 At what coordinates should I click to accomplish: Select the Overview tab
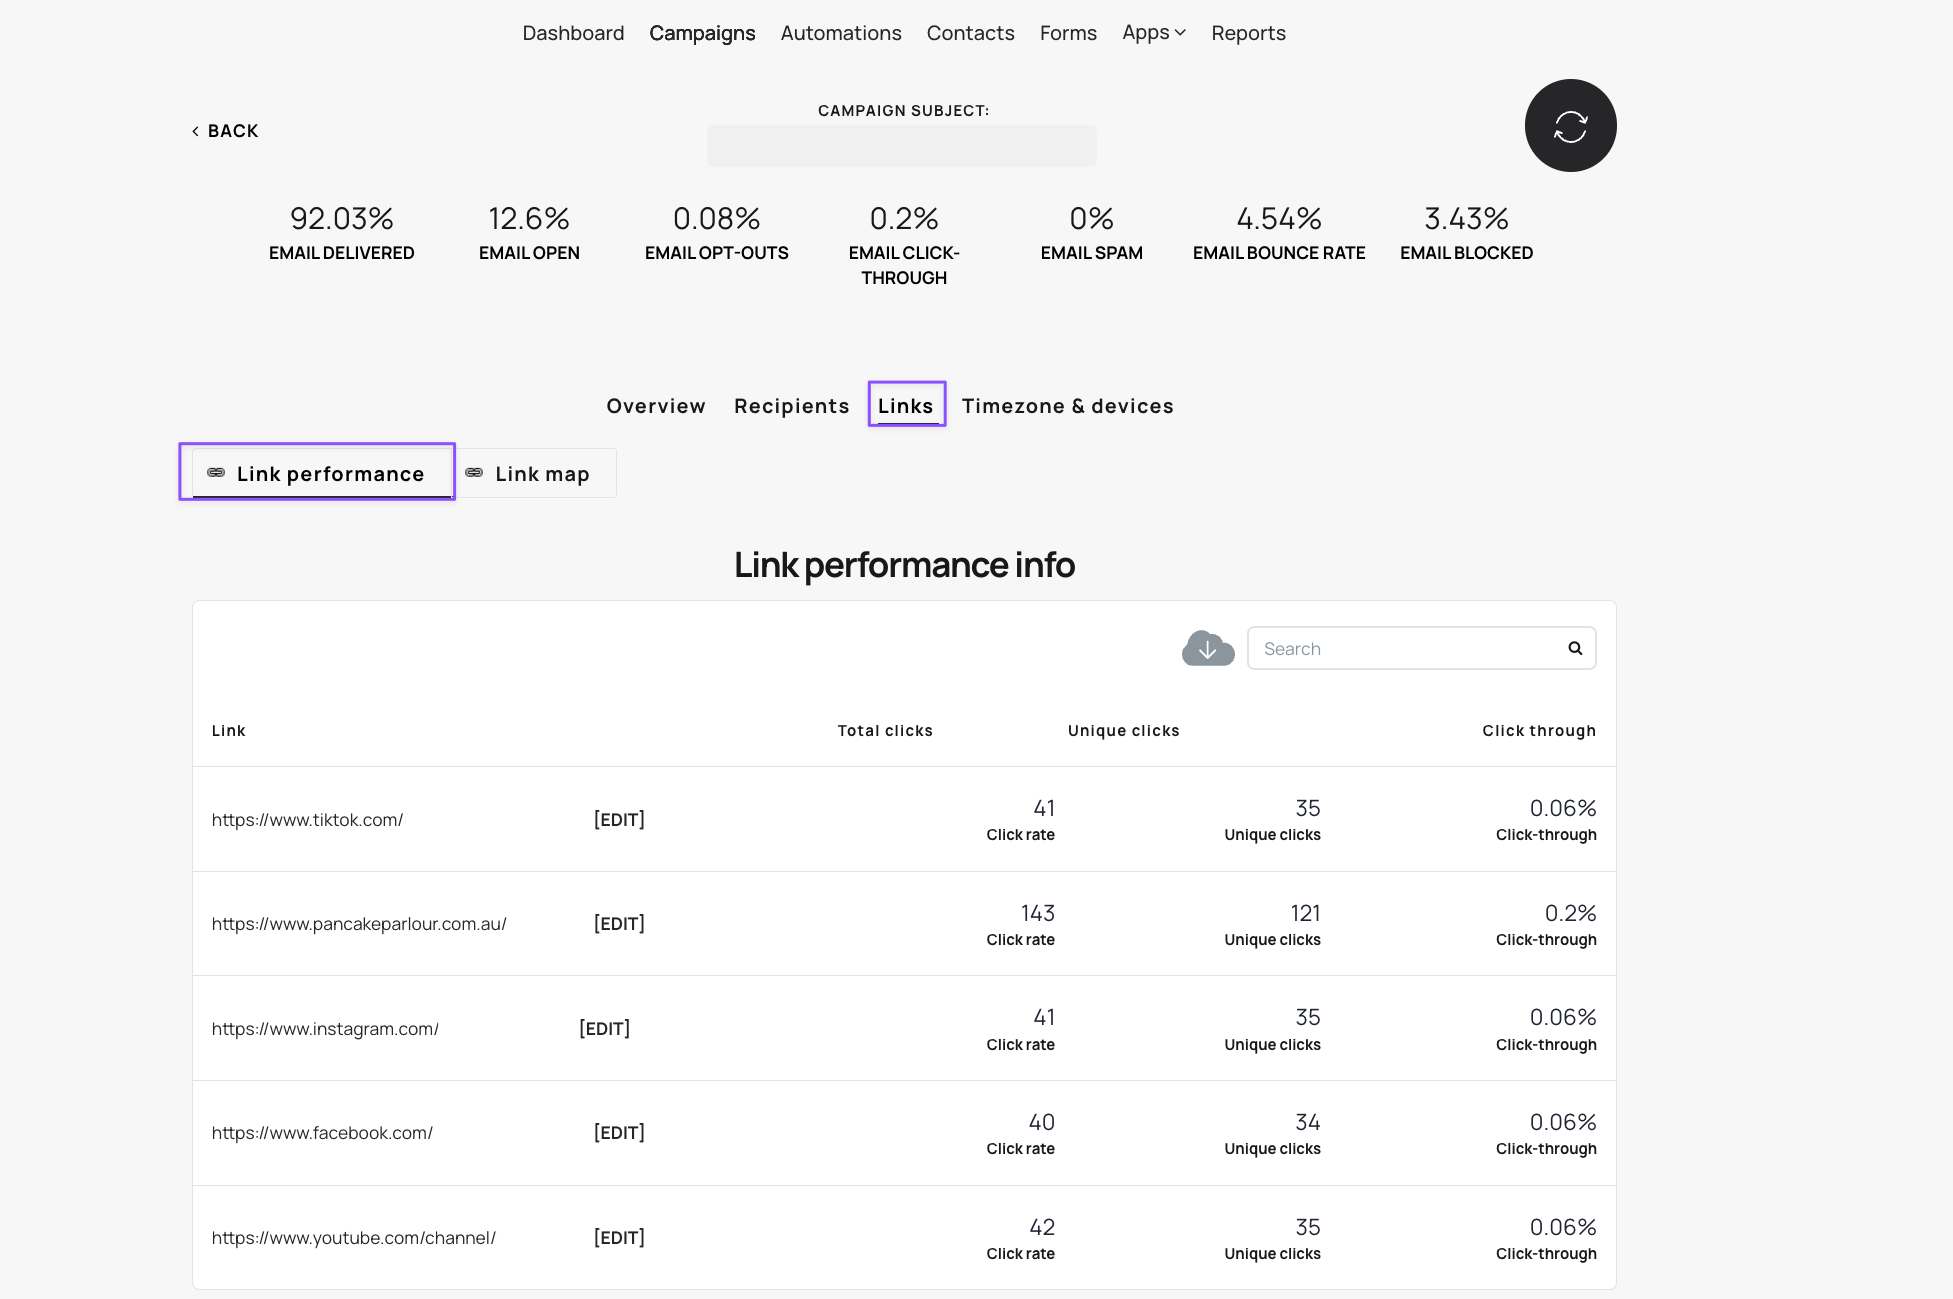point(656,406)
